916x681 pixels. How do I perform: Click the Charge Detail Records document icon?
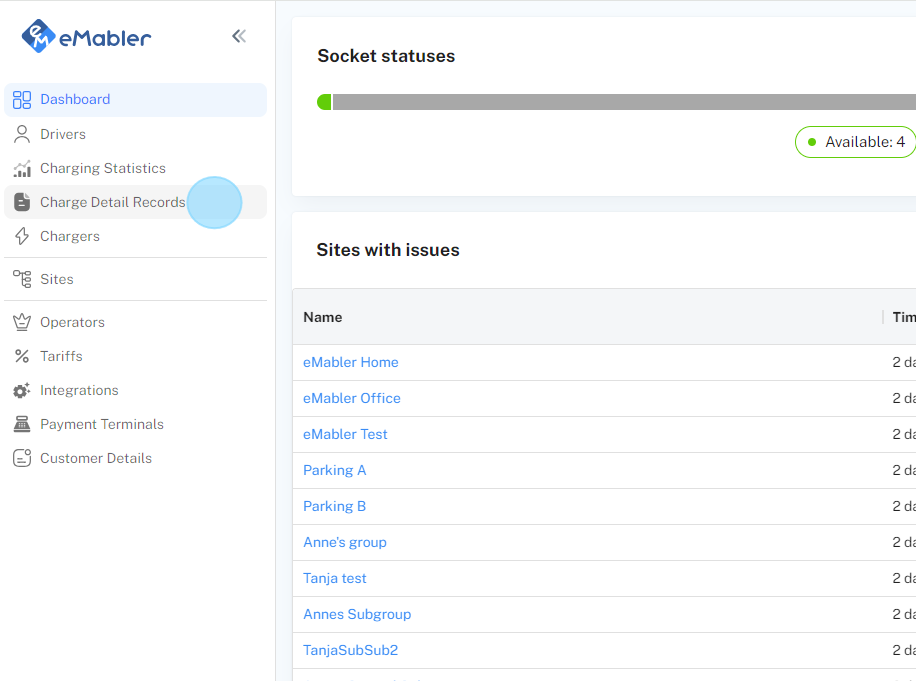click(x=22, y=202)
